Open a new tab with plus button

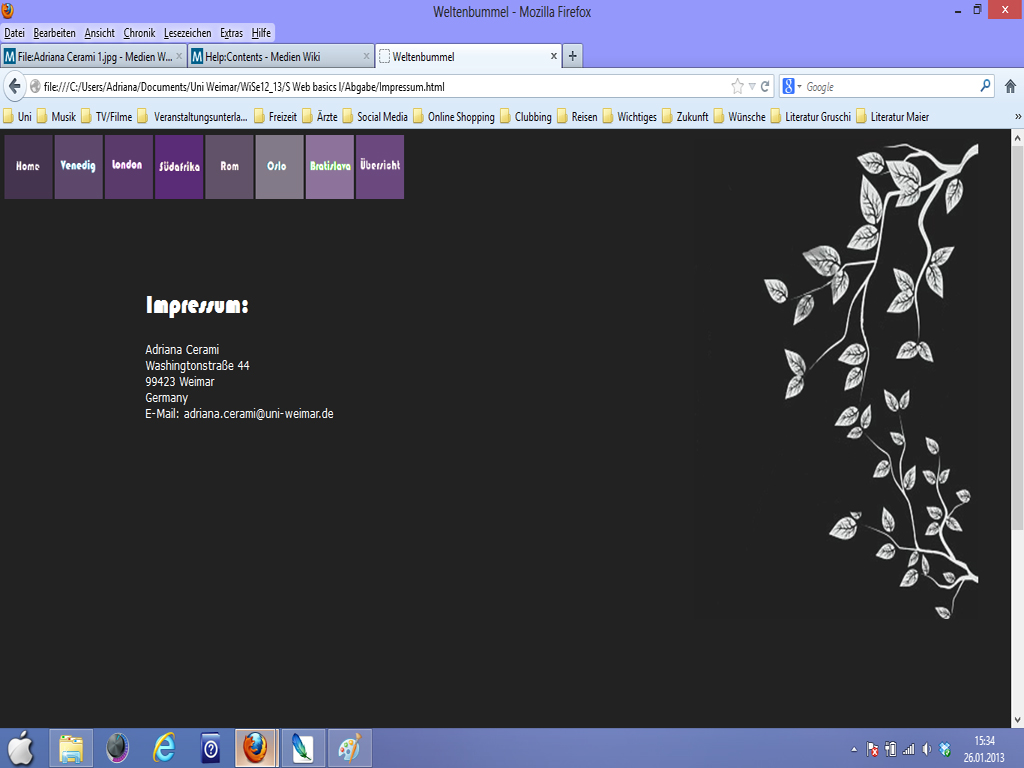click(x=572, y=56)
